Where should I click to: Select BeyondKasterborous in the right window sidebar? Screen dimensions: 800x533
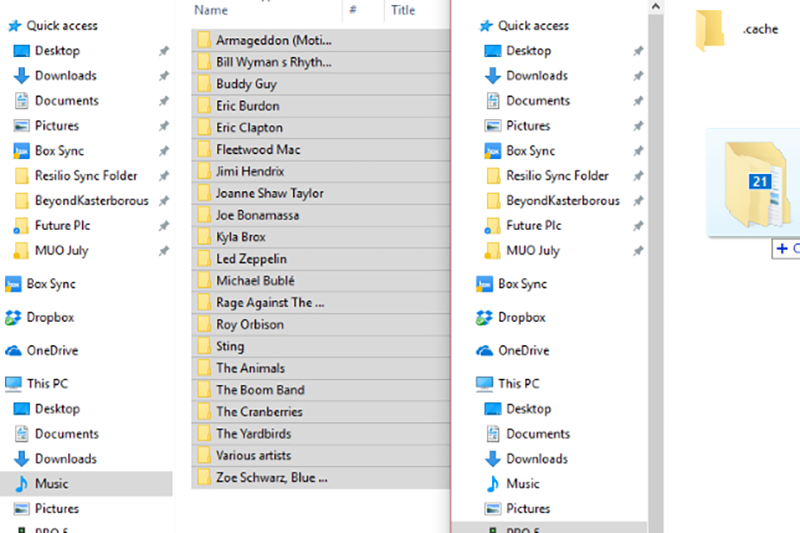pyautogui.click(x=562, y=200)
